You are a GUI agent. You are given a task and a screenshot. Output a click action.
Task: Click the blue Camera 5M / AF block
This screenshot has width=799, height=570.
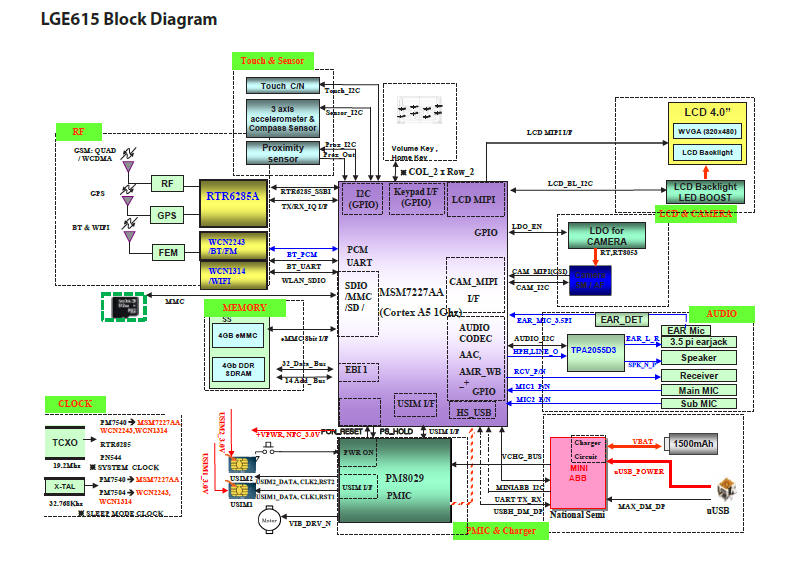pos(590,280)
